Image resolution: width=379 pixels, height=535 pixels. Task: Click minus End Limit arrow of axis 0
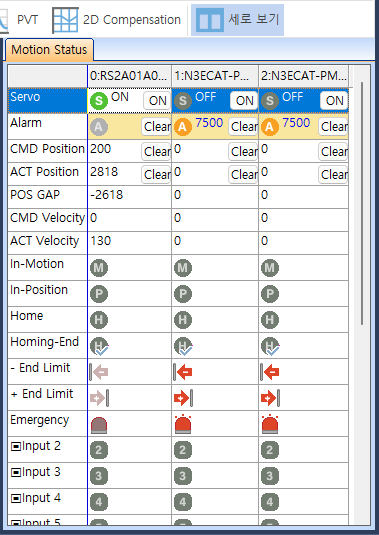click(x=99, y=372)
